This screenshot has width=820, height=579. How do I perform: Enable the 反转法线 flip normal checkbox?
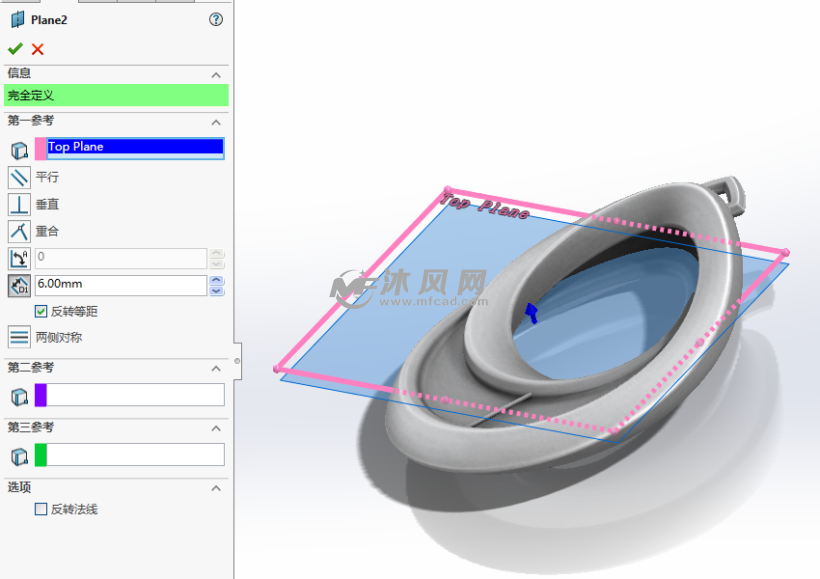pyautogui.click(x=41, y=509)
